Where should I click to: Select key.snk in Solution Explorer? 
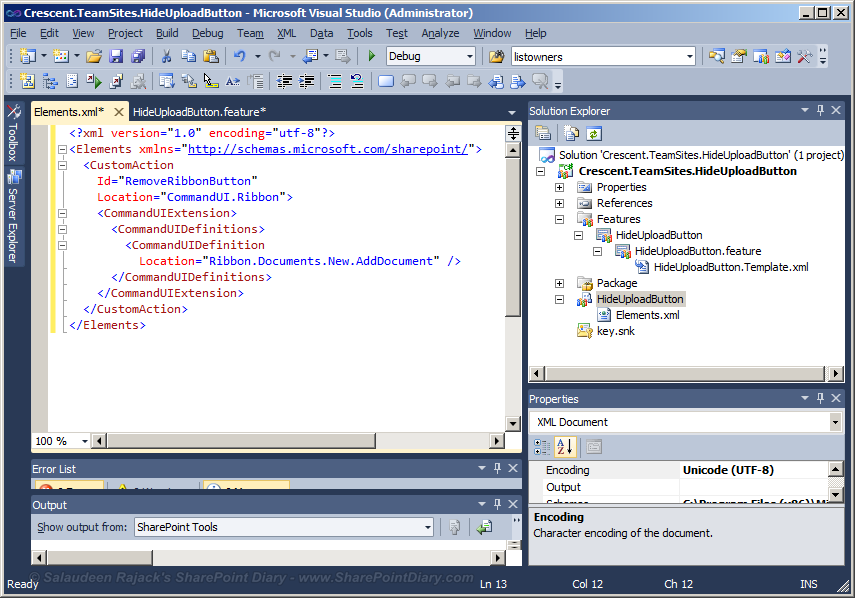coord(616,331)
